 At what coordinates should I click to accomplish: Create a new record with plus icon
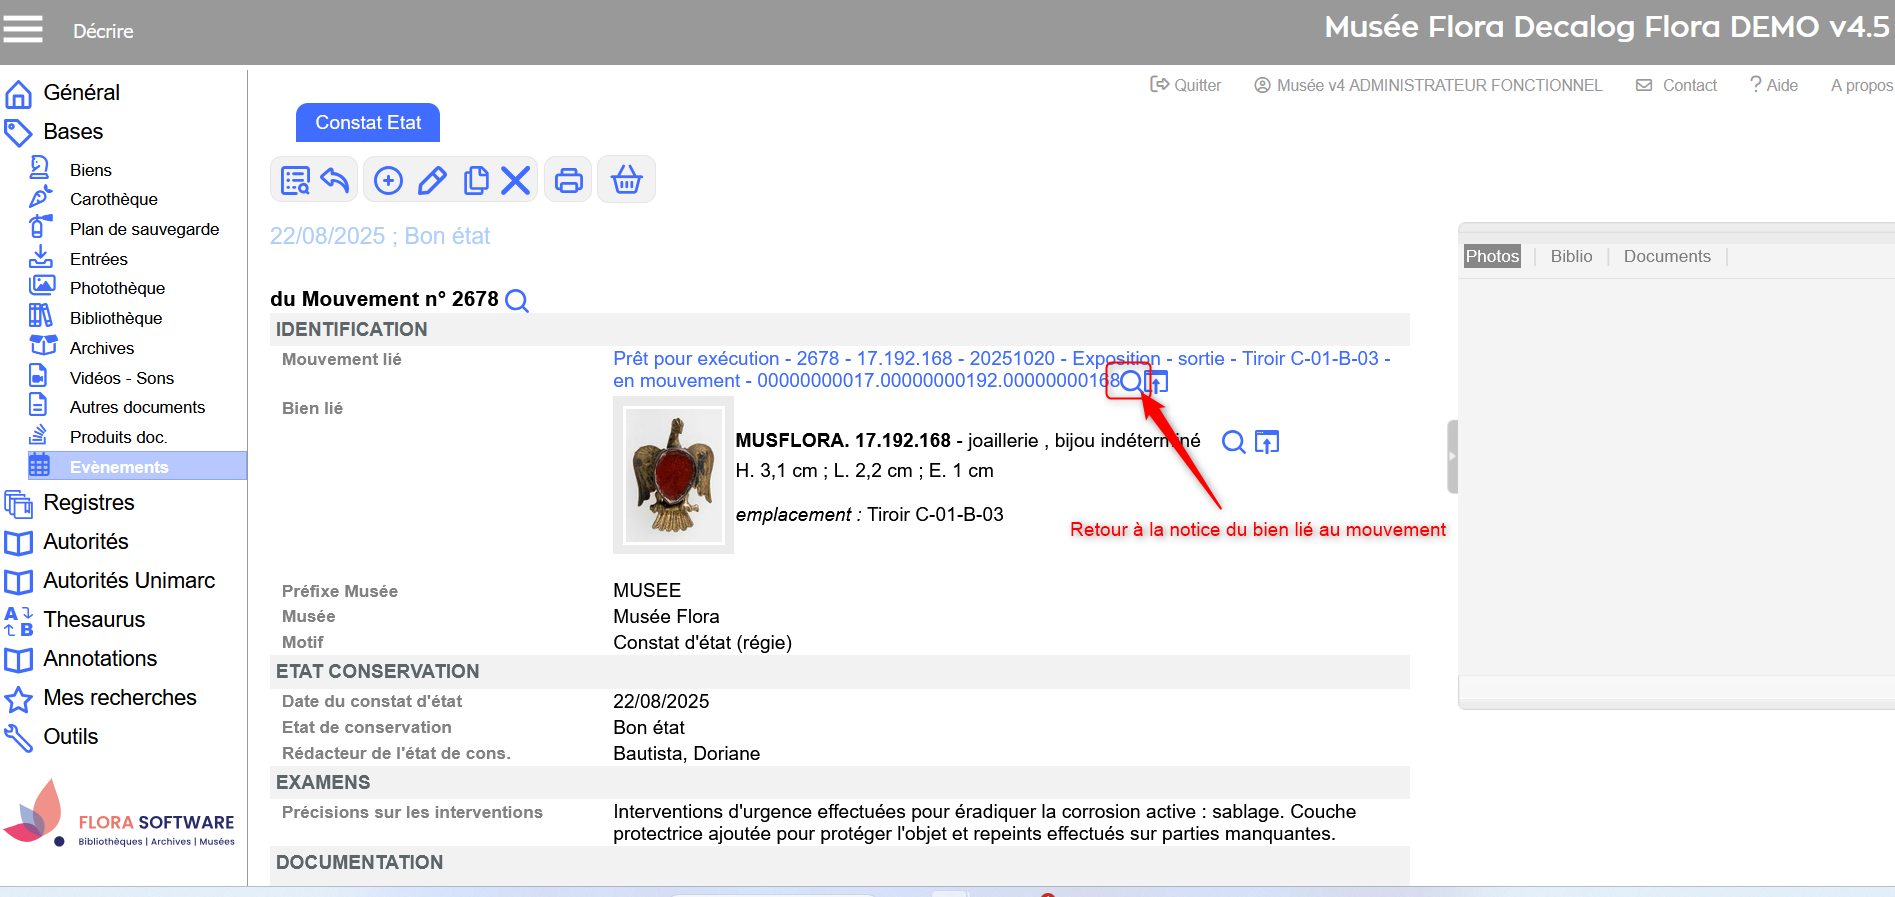tap(388, 180)
